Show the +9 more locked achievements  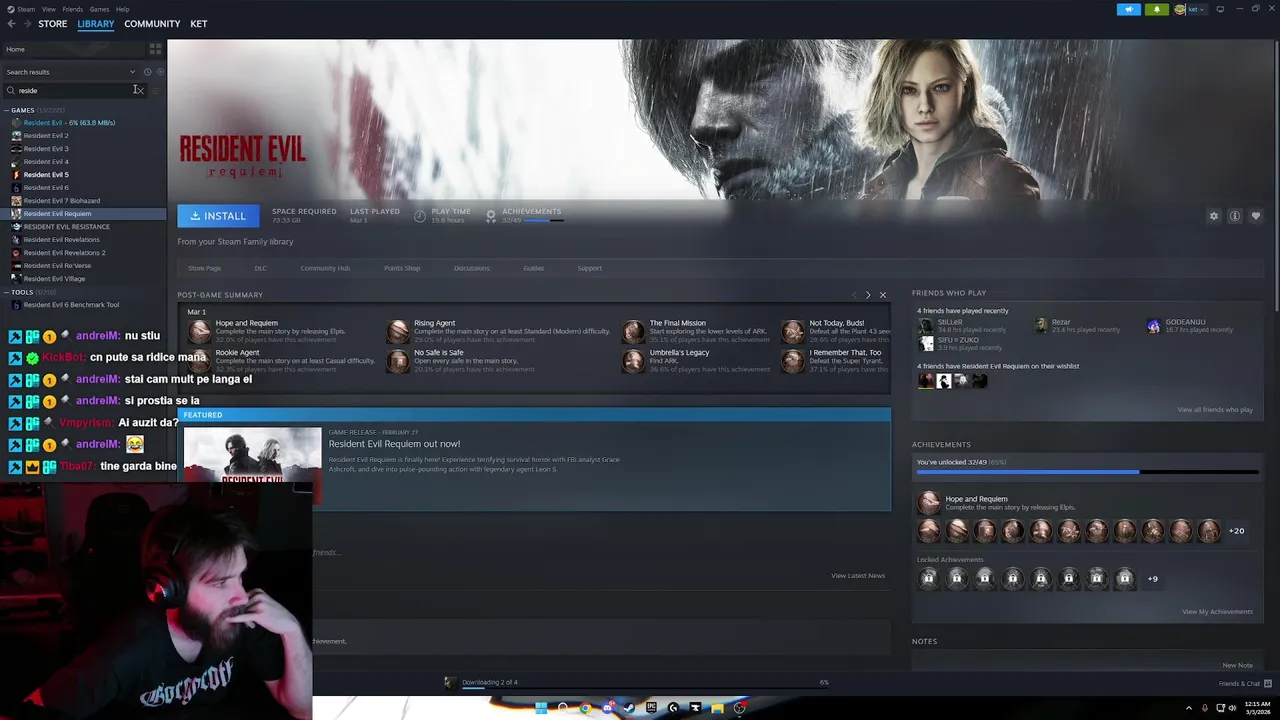click(1152, 579)
